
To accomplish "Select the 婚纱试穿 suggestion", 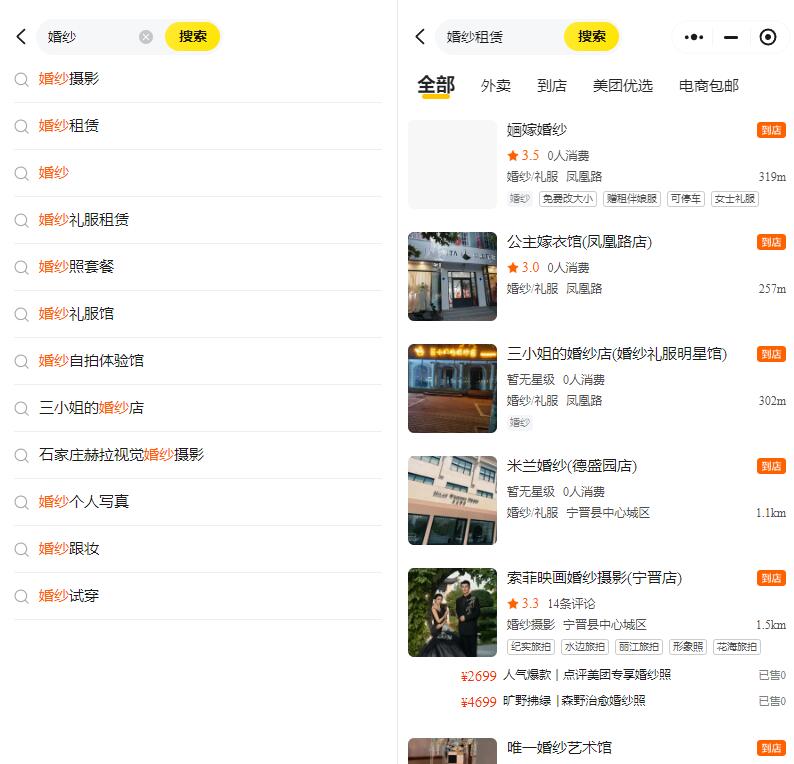I will point(198,596).
